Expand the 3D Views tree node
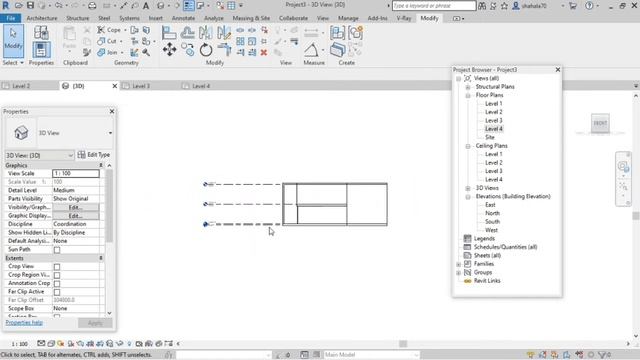This screenshot has width=640, height=360. pos(468,188)
